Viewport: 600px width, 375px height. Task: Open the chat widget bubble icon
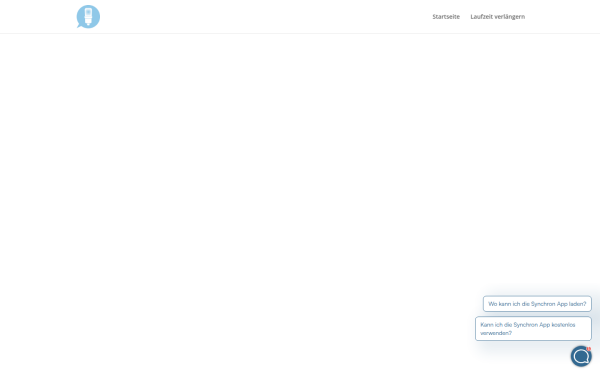tap(581, 356)
